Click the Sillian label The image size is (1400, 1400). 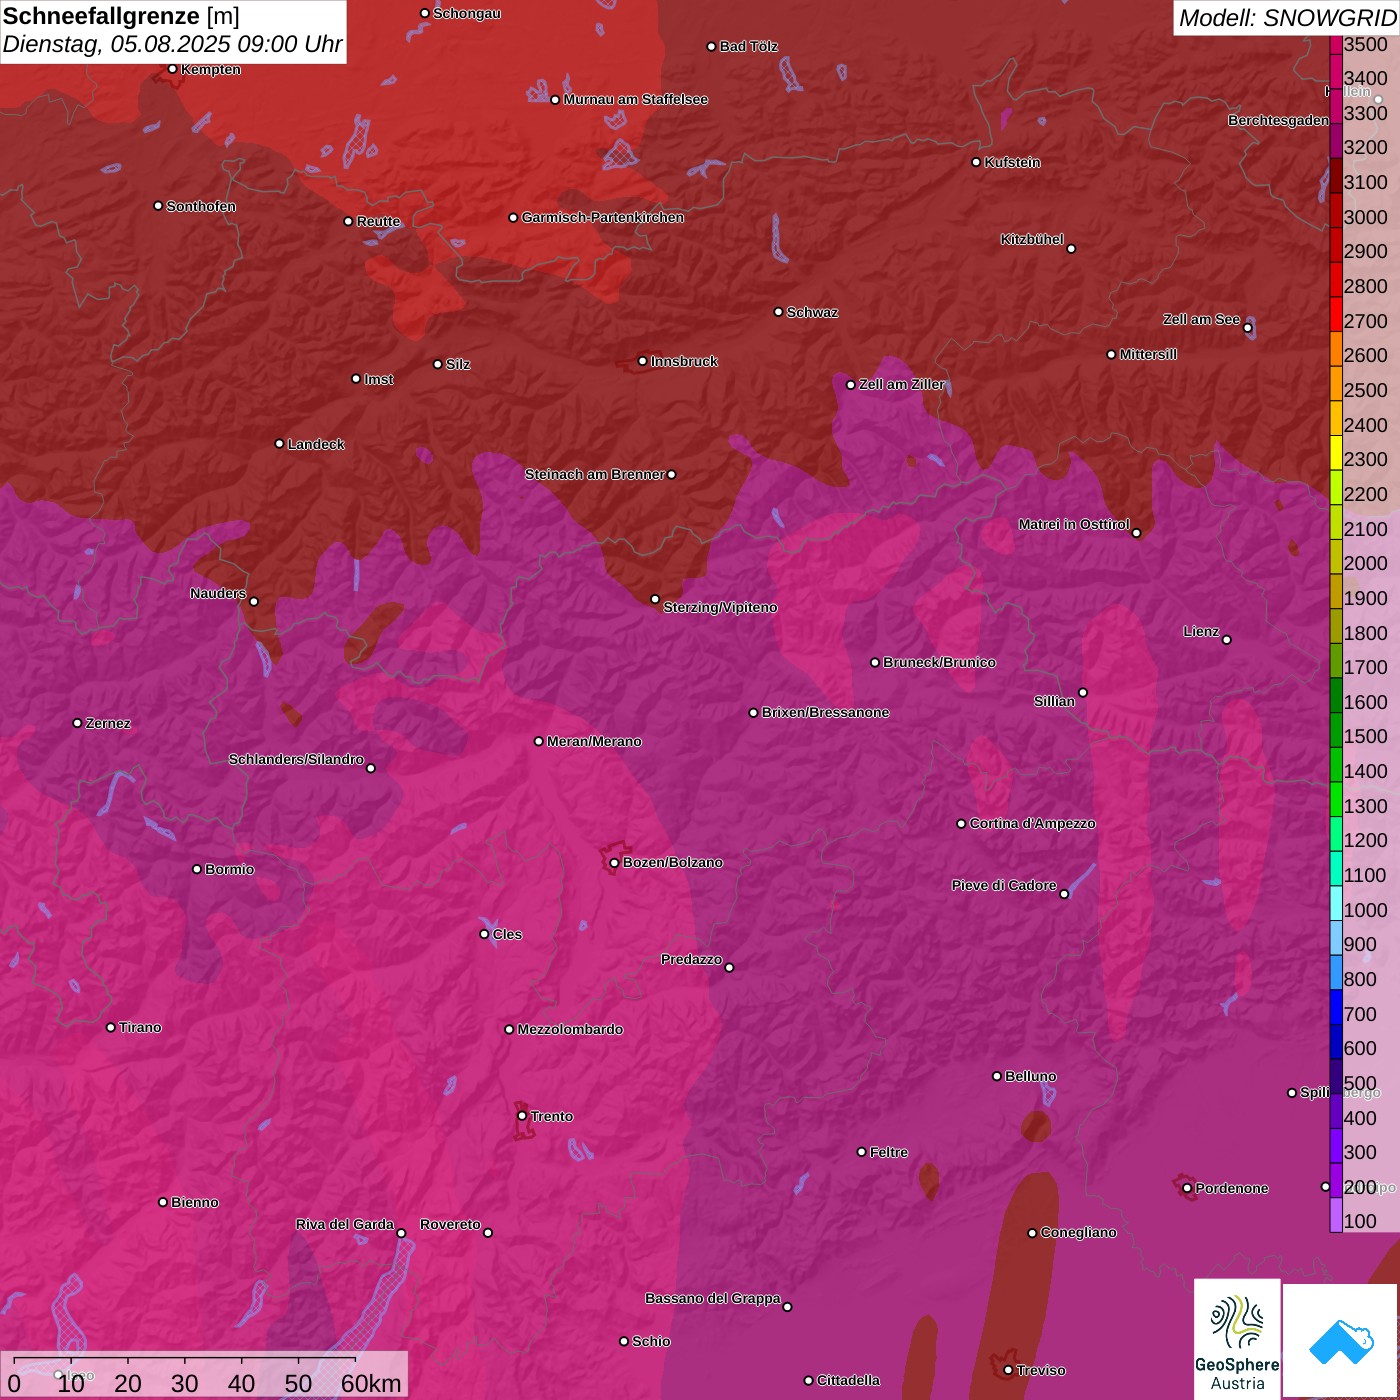pos(1054,701)
